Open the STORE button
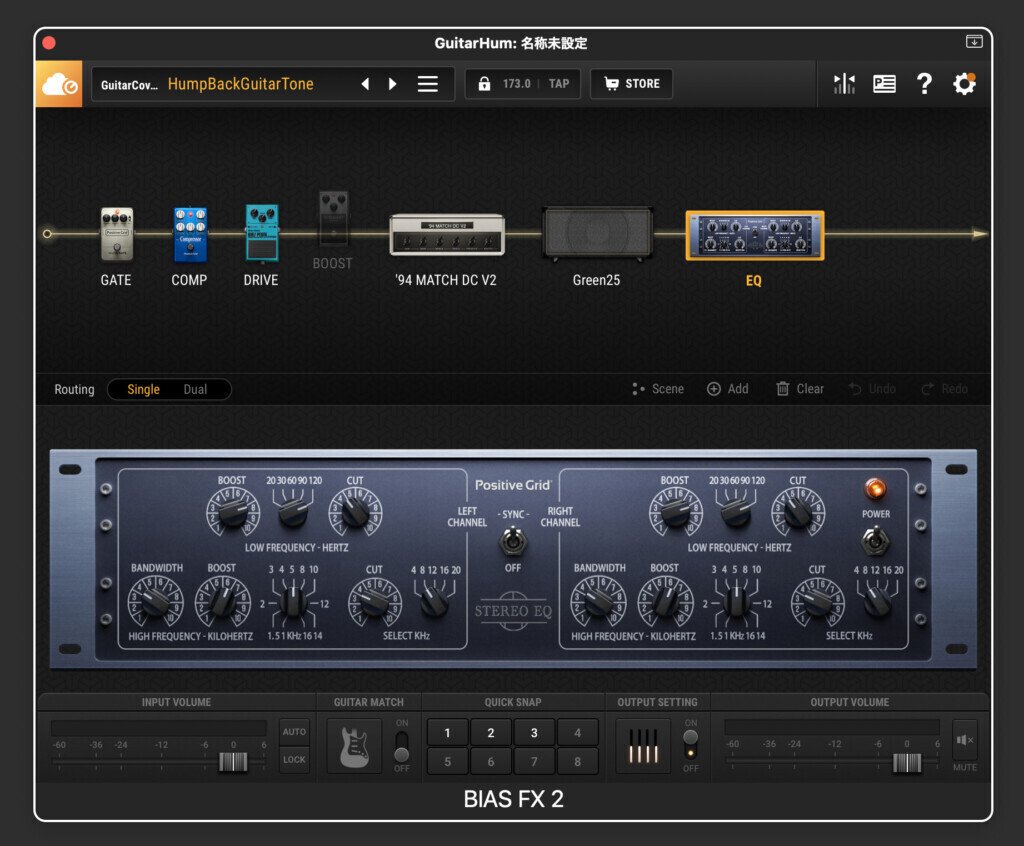Image resolution: width=1024 pixels, height=846 pixels. (632, 84)
